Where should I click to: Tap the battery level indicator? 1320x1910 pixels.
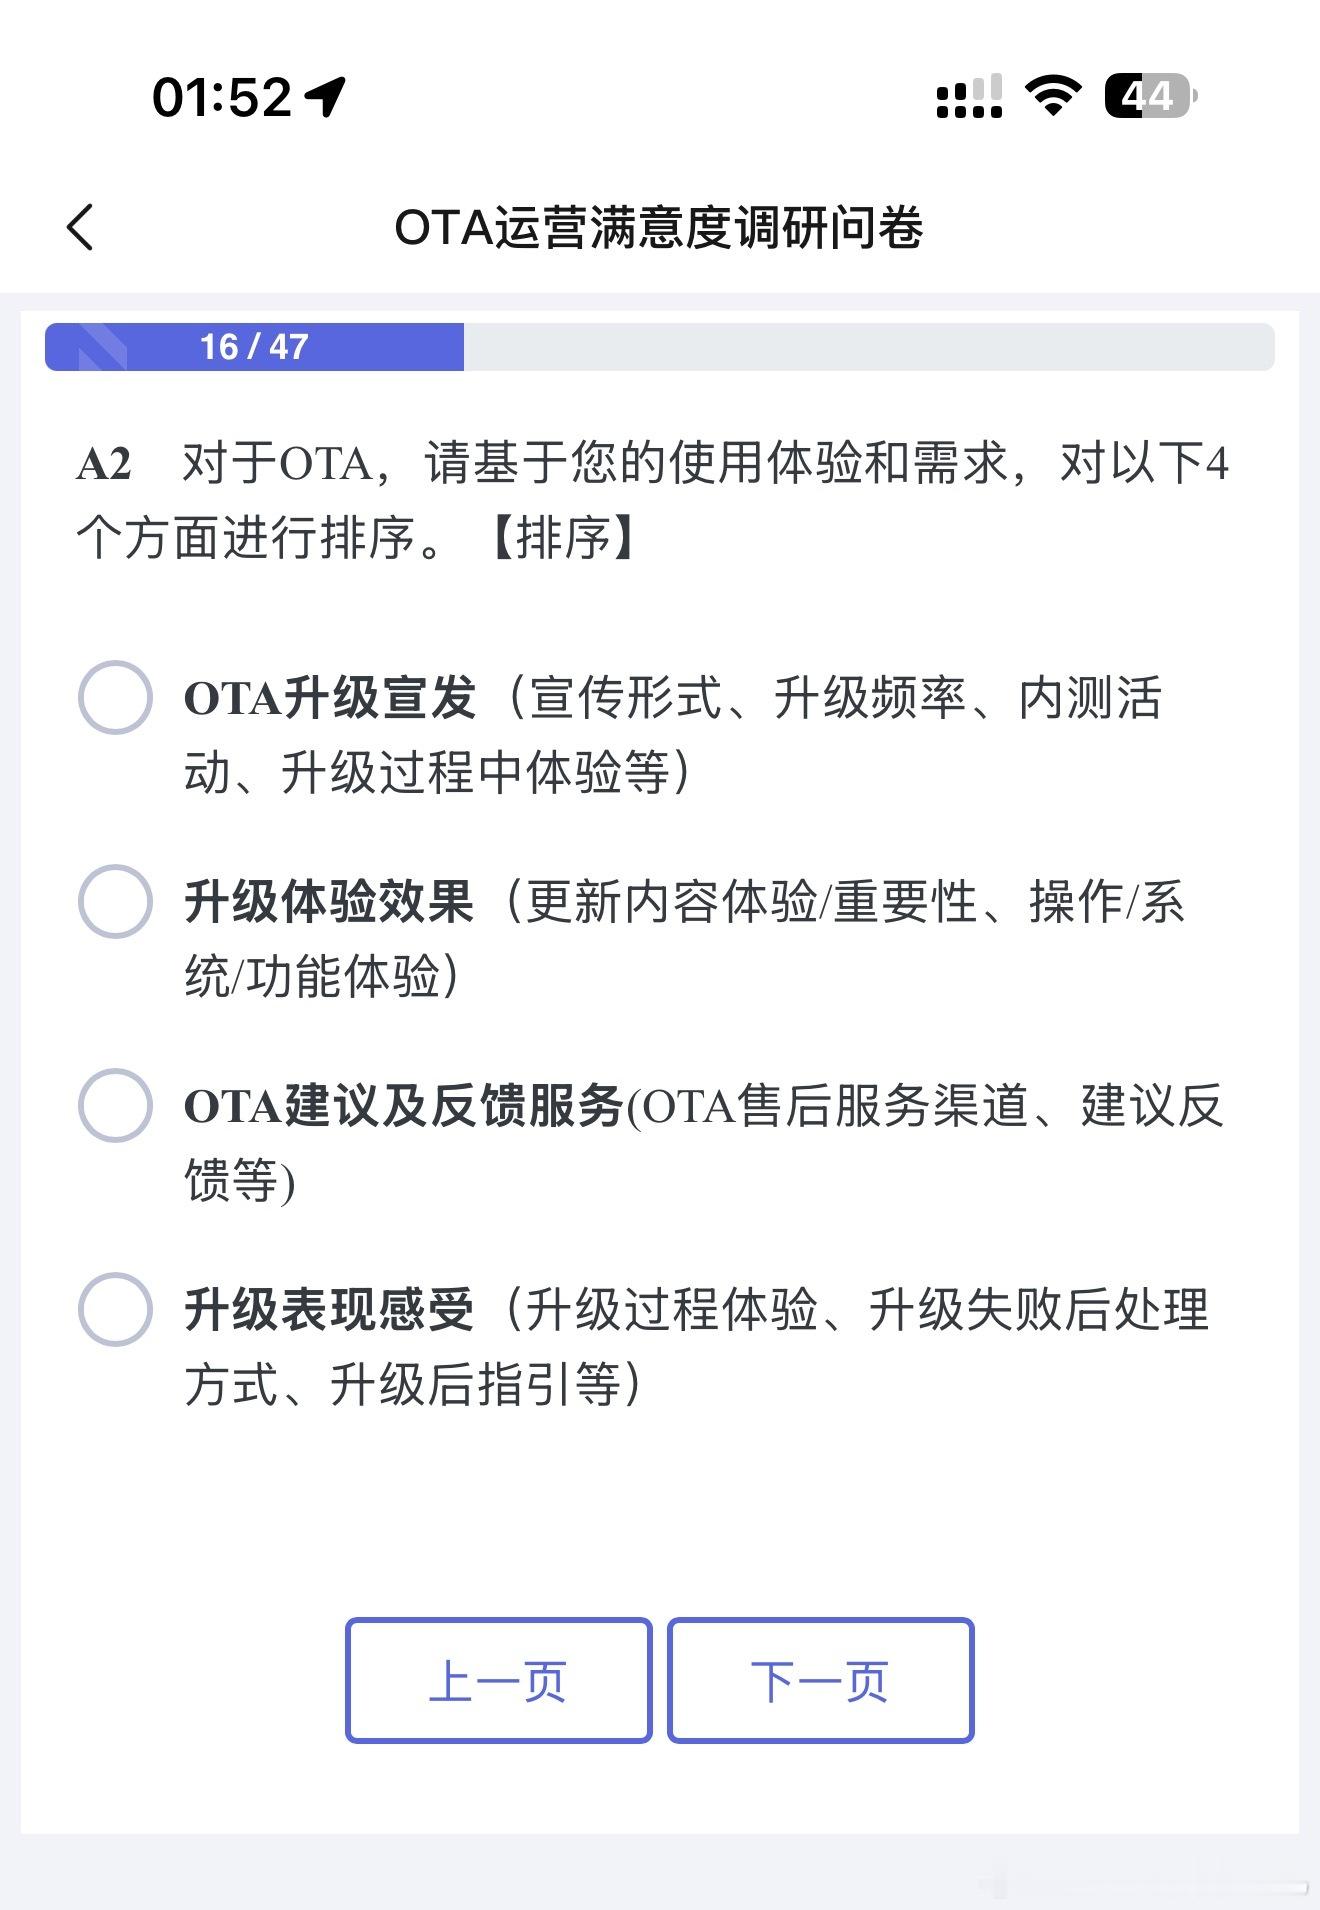pos(1150,96)
